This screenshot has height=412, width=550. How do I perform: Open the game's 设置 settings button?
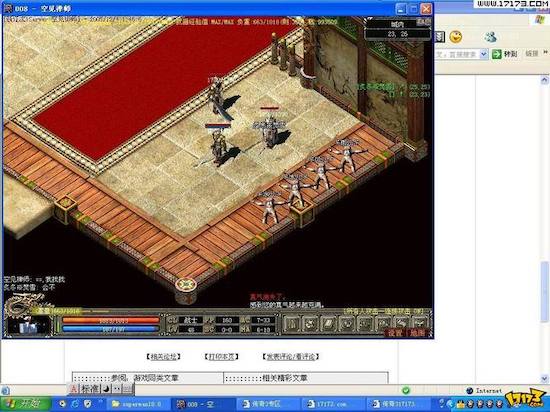[x=395, y=333]
